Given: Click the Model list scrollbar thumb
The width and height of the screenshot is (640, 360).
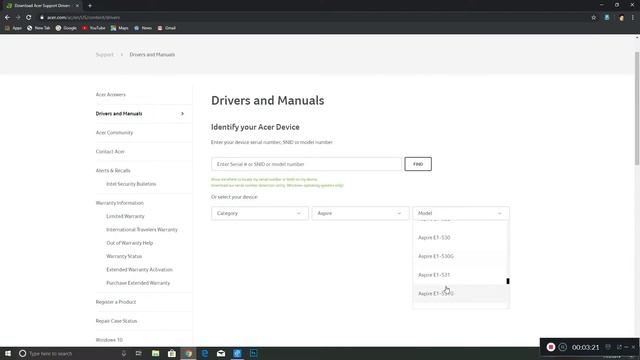Looking at the screenshot, I should (508, 281).
